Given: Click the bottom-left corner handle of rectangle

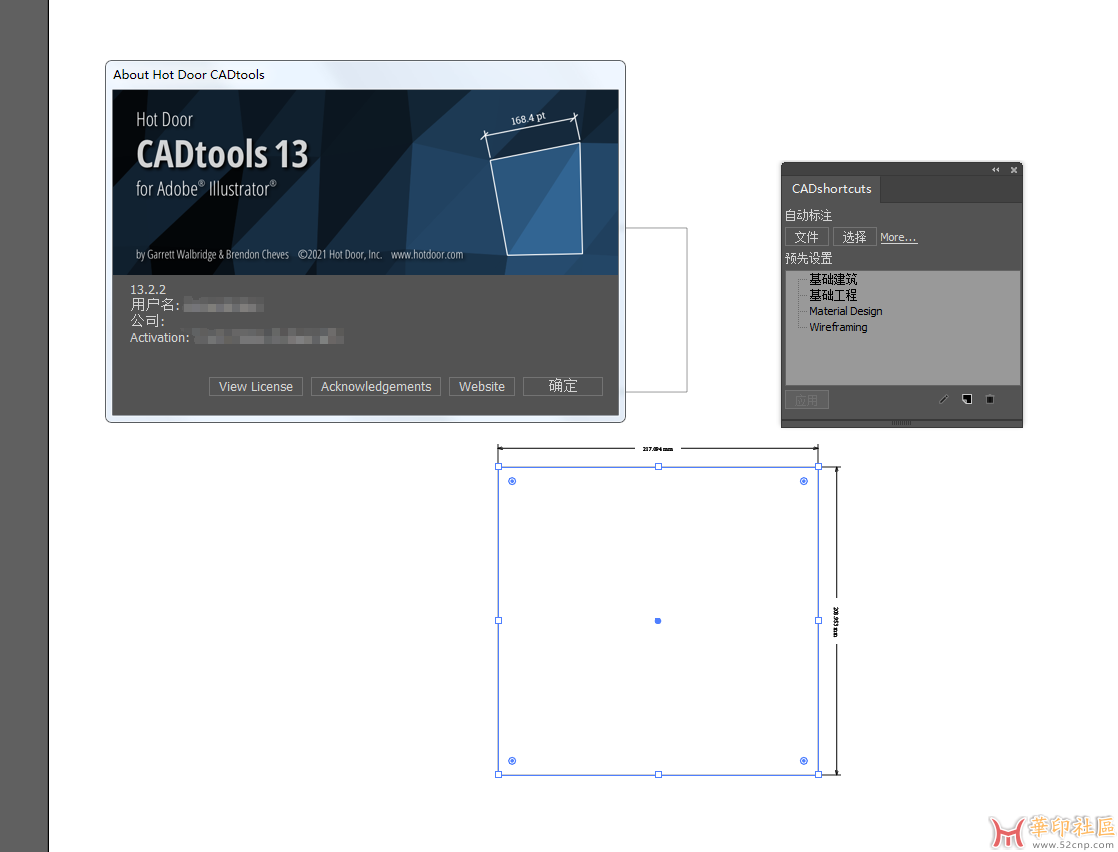Looking at the screenshot, I should (x=498, y=774).
